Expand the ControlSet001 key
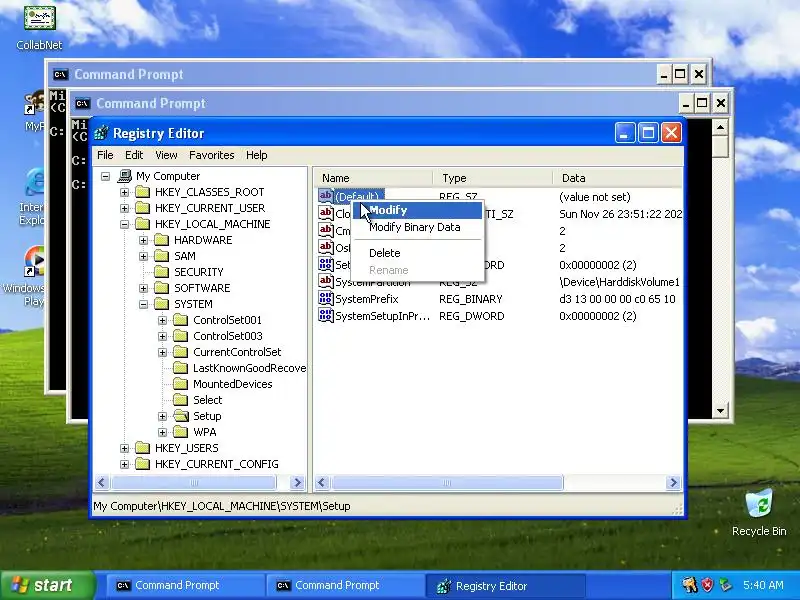The image size is (800, 600). tap(162, 320)
